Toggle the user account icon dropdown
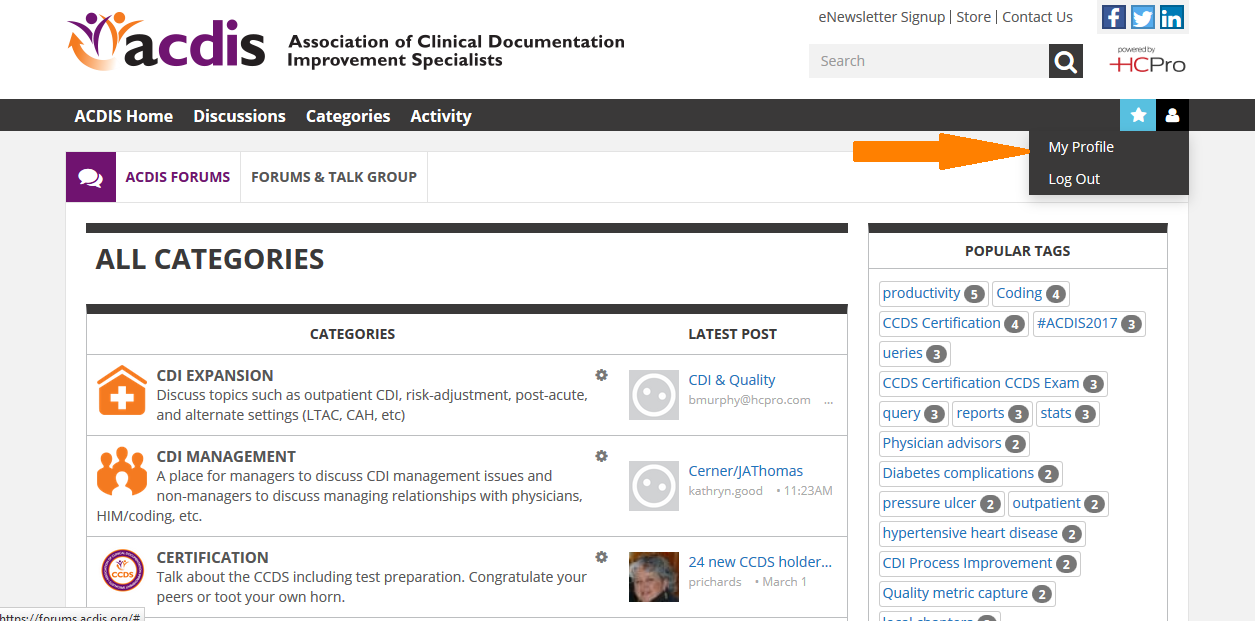Image resolution: width=1255 pixels, height=621 pixels. [1171, 115]
